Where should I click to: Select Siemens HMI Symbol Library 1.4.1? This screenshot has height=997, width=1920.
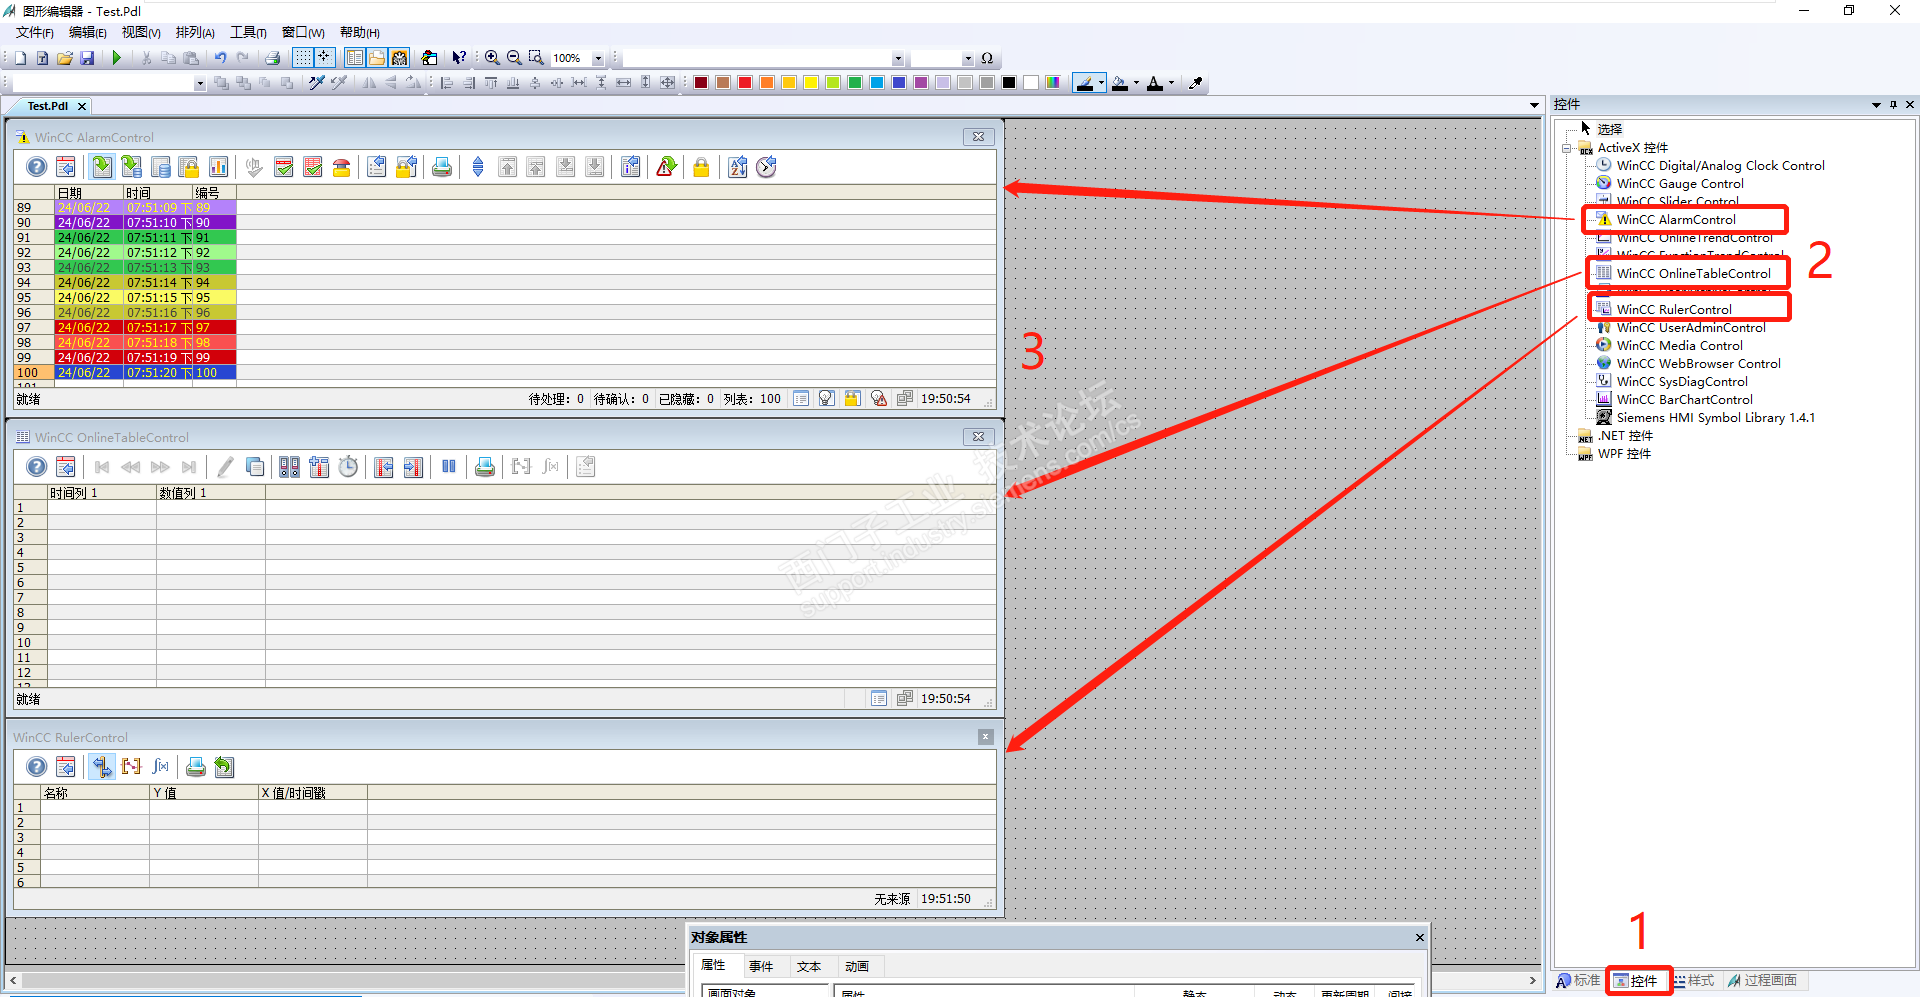[x=1715, y=418]
